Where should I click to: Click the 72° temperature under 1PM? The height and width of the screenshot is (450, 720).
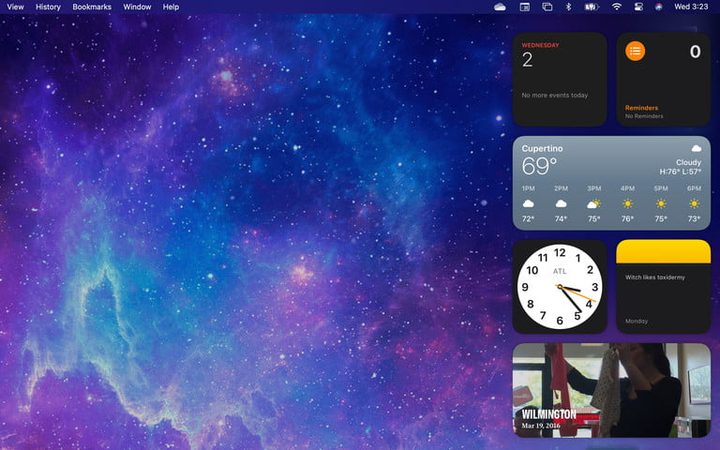click(528, 219)
